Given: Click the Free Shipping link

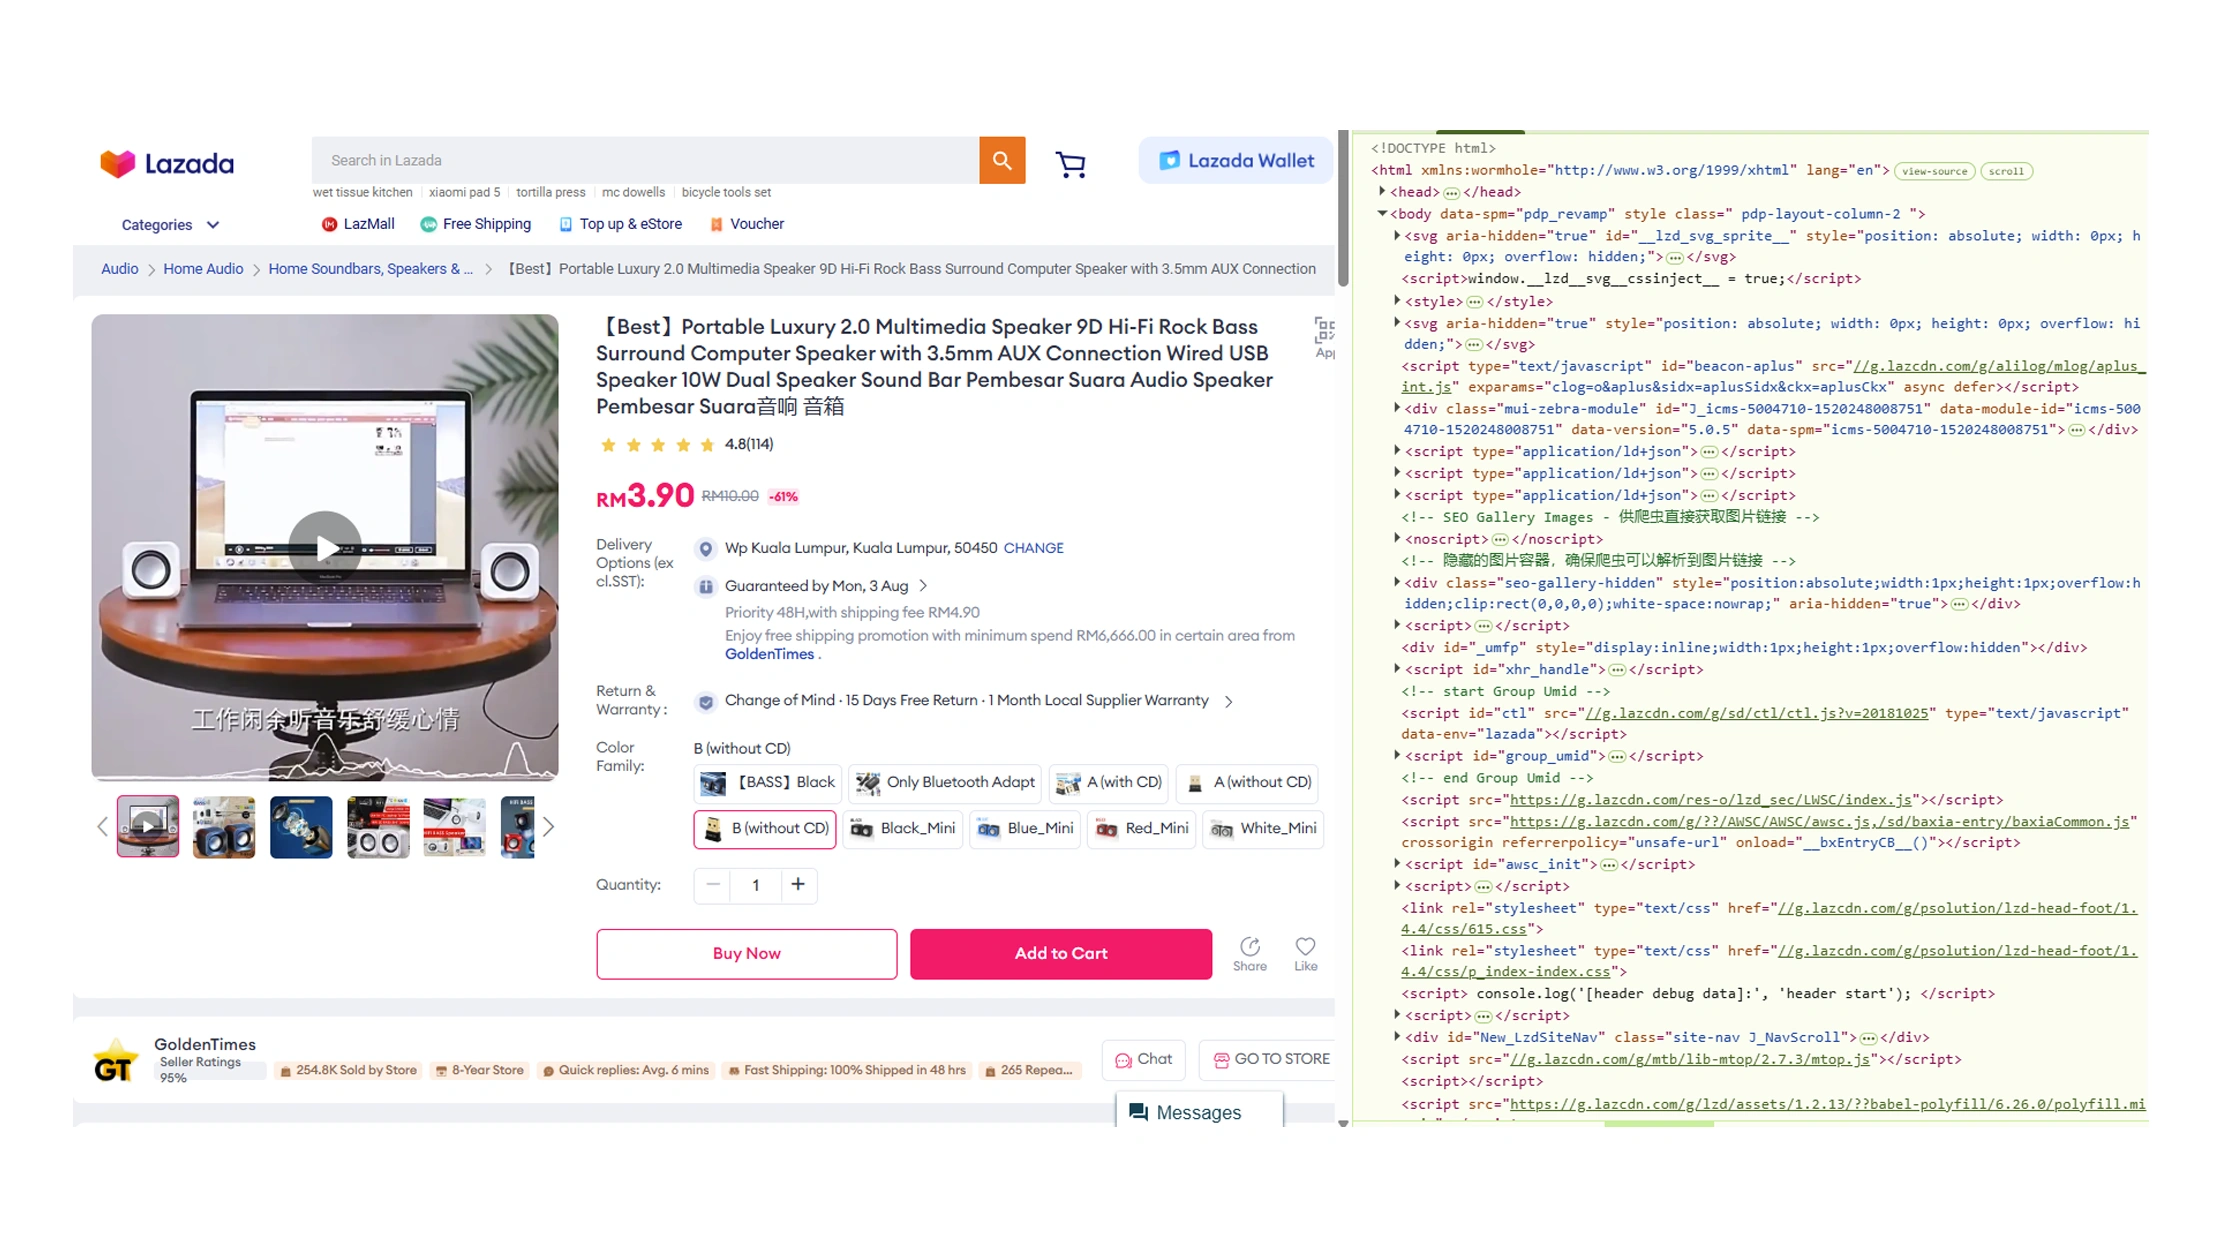Looking at the screenshot, I should point(476,224).
